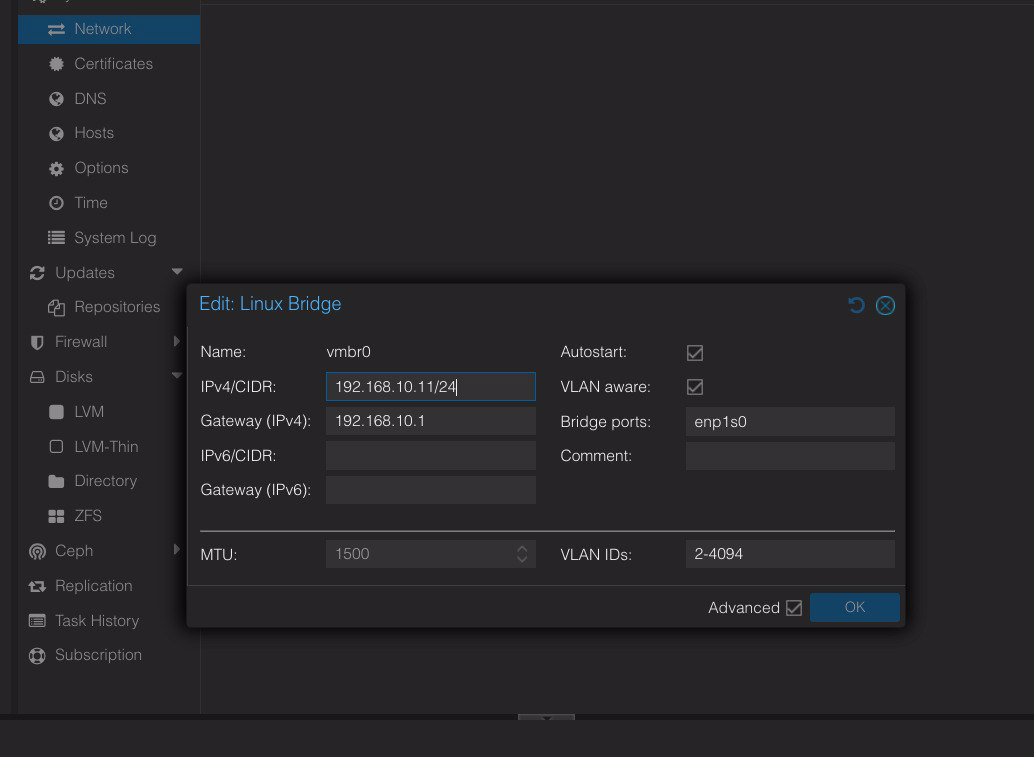Open the Hosts menu item

tap(109, 133)
